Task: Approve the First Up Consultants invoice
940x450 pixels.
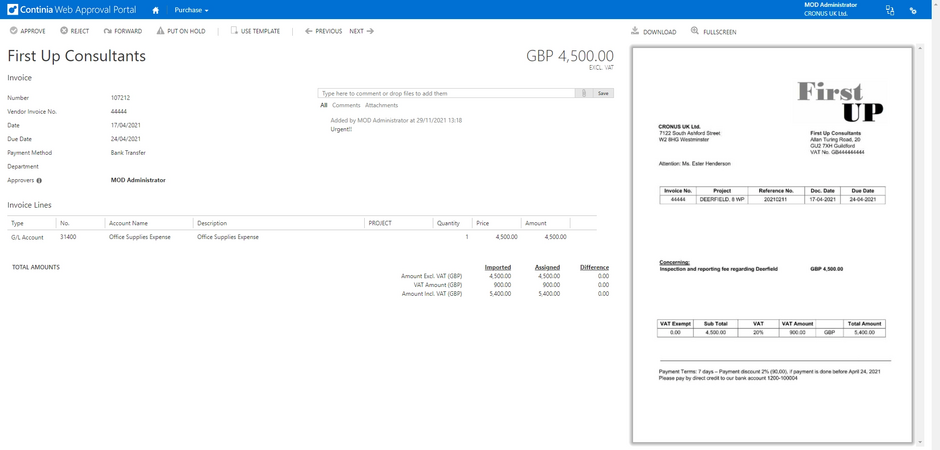Action: (27, 31)
